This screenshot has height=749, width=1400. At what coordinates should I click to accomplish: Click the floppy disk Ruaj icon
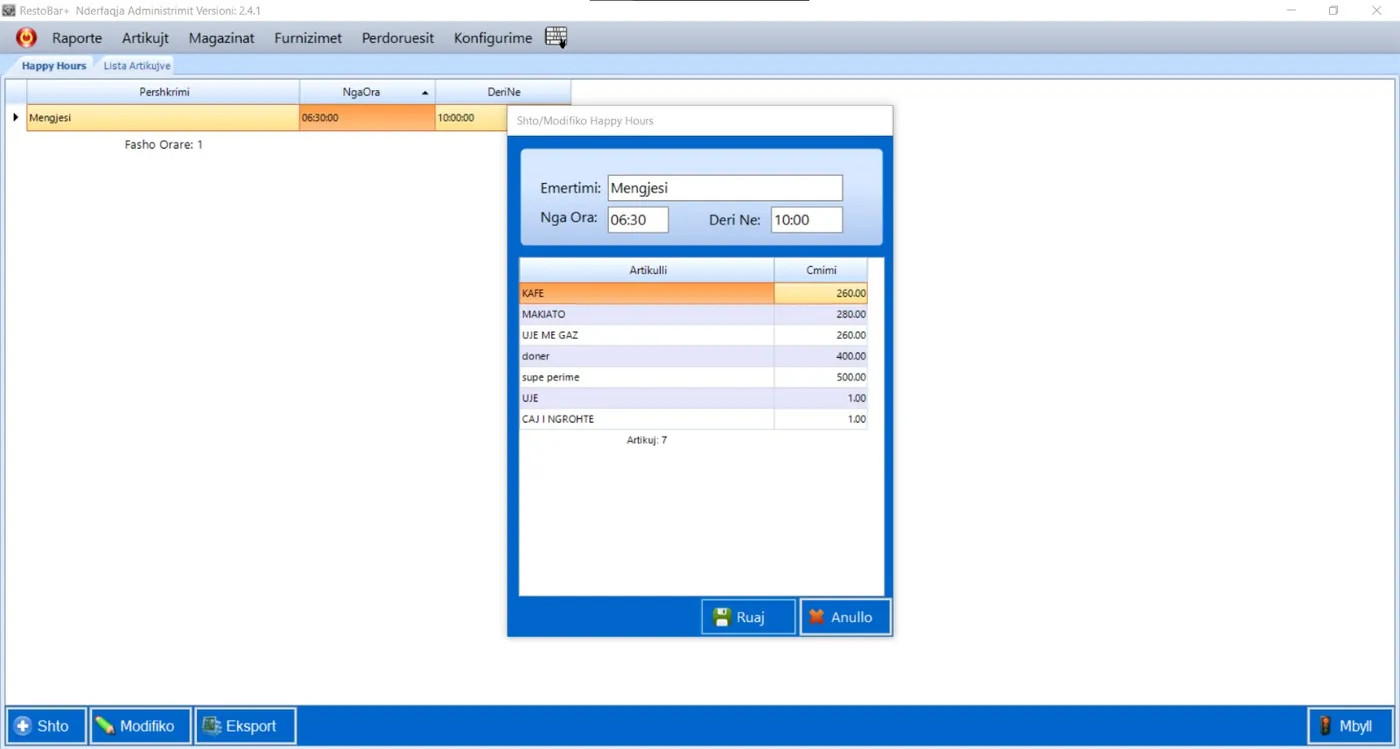[x=722, y=617]
